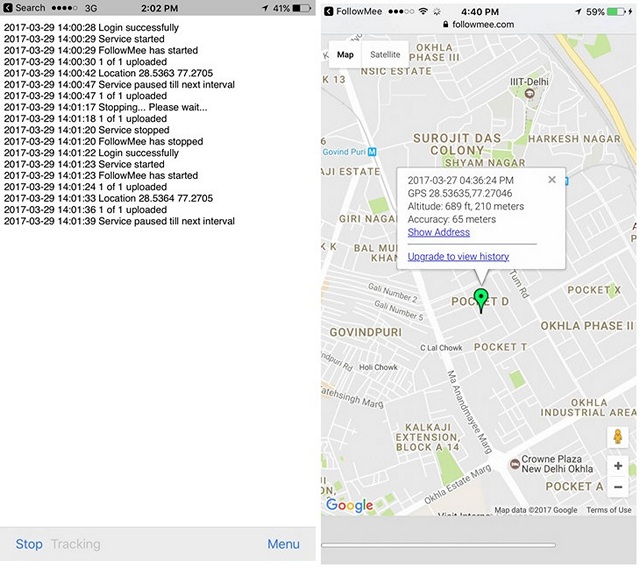Select log line 'Location 28.5363 77.2705'

(x=109, y=73)
